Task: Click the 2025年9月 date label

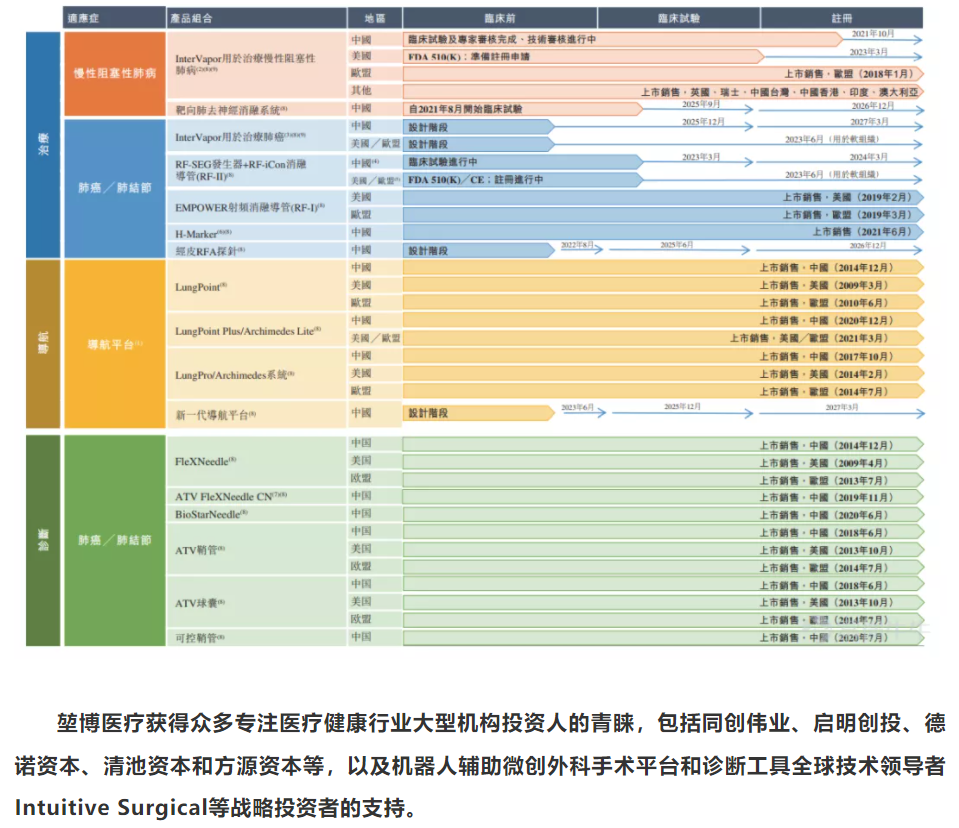Action: 701,104
